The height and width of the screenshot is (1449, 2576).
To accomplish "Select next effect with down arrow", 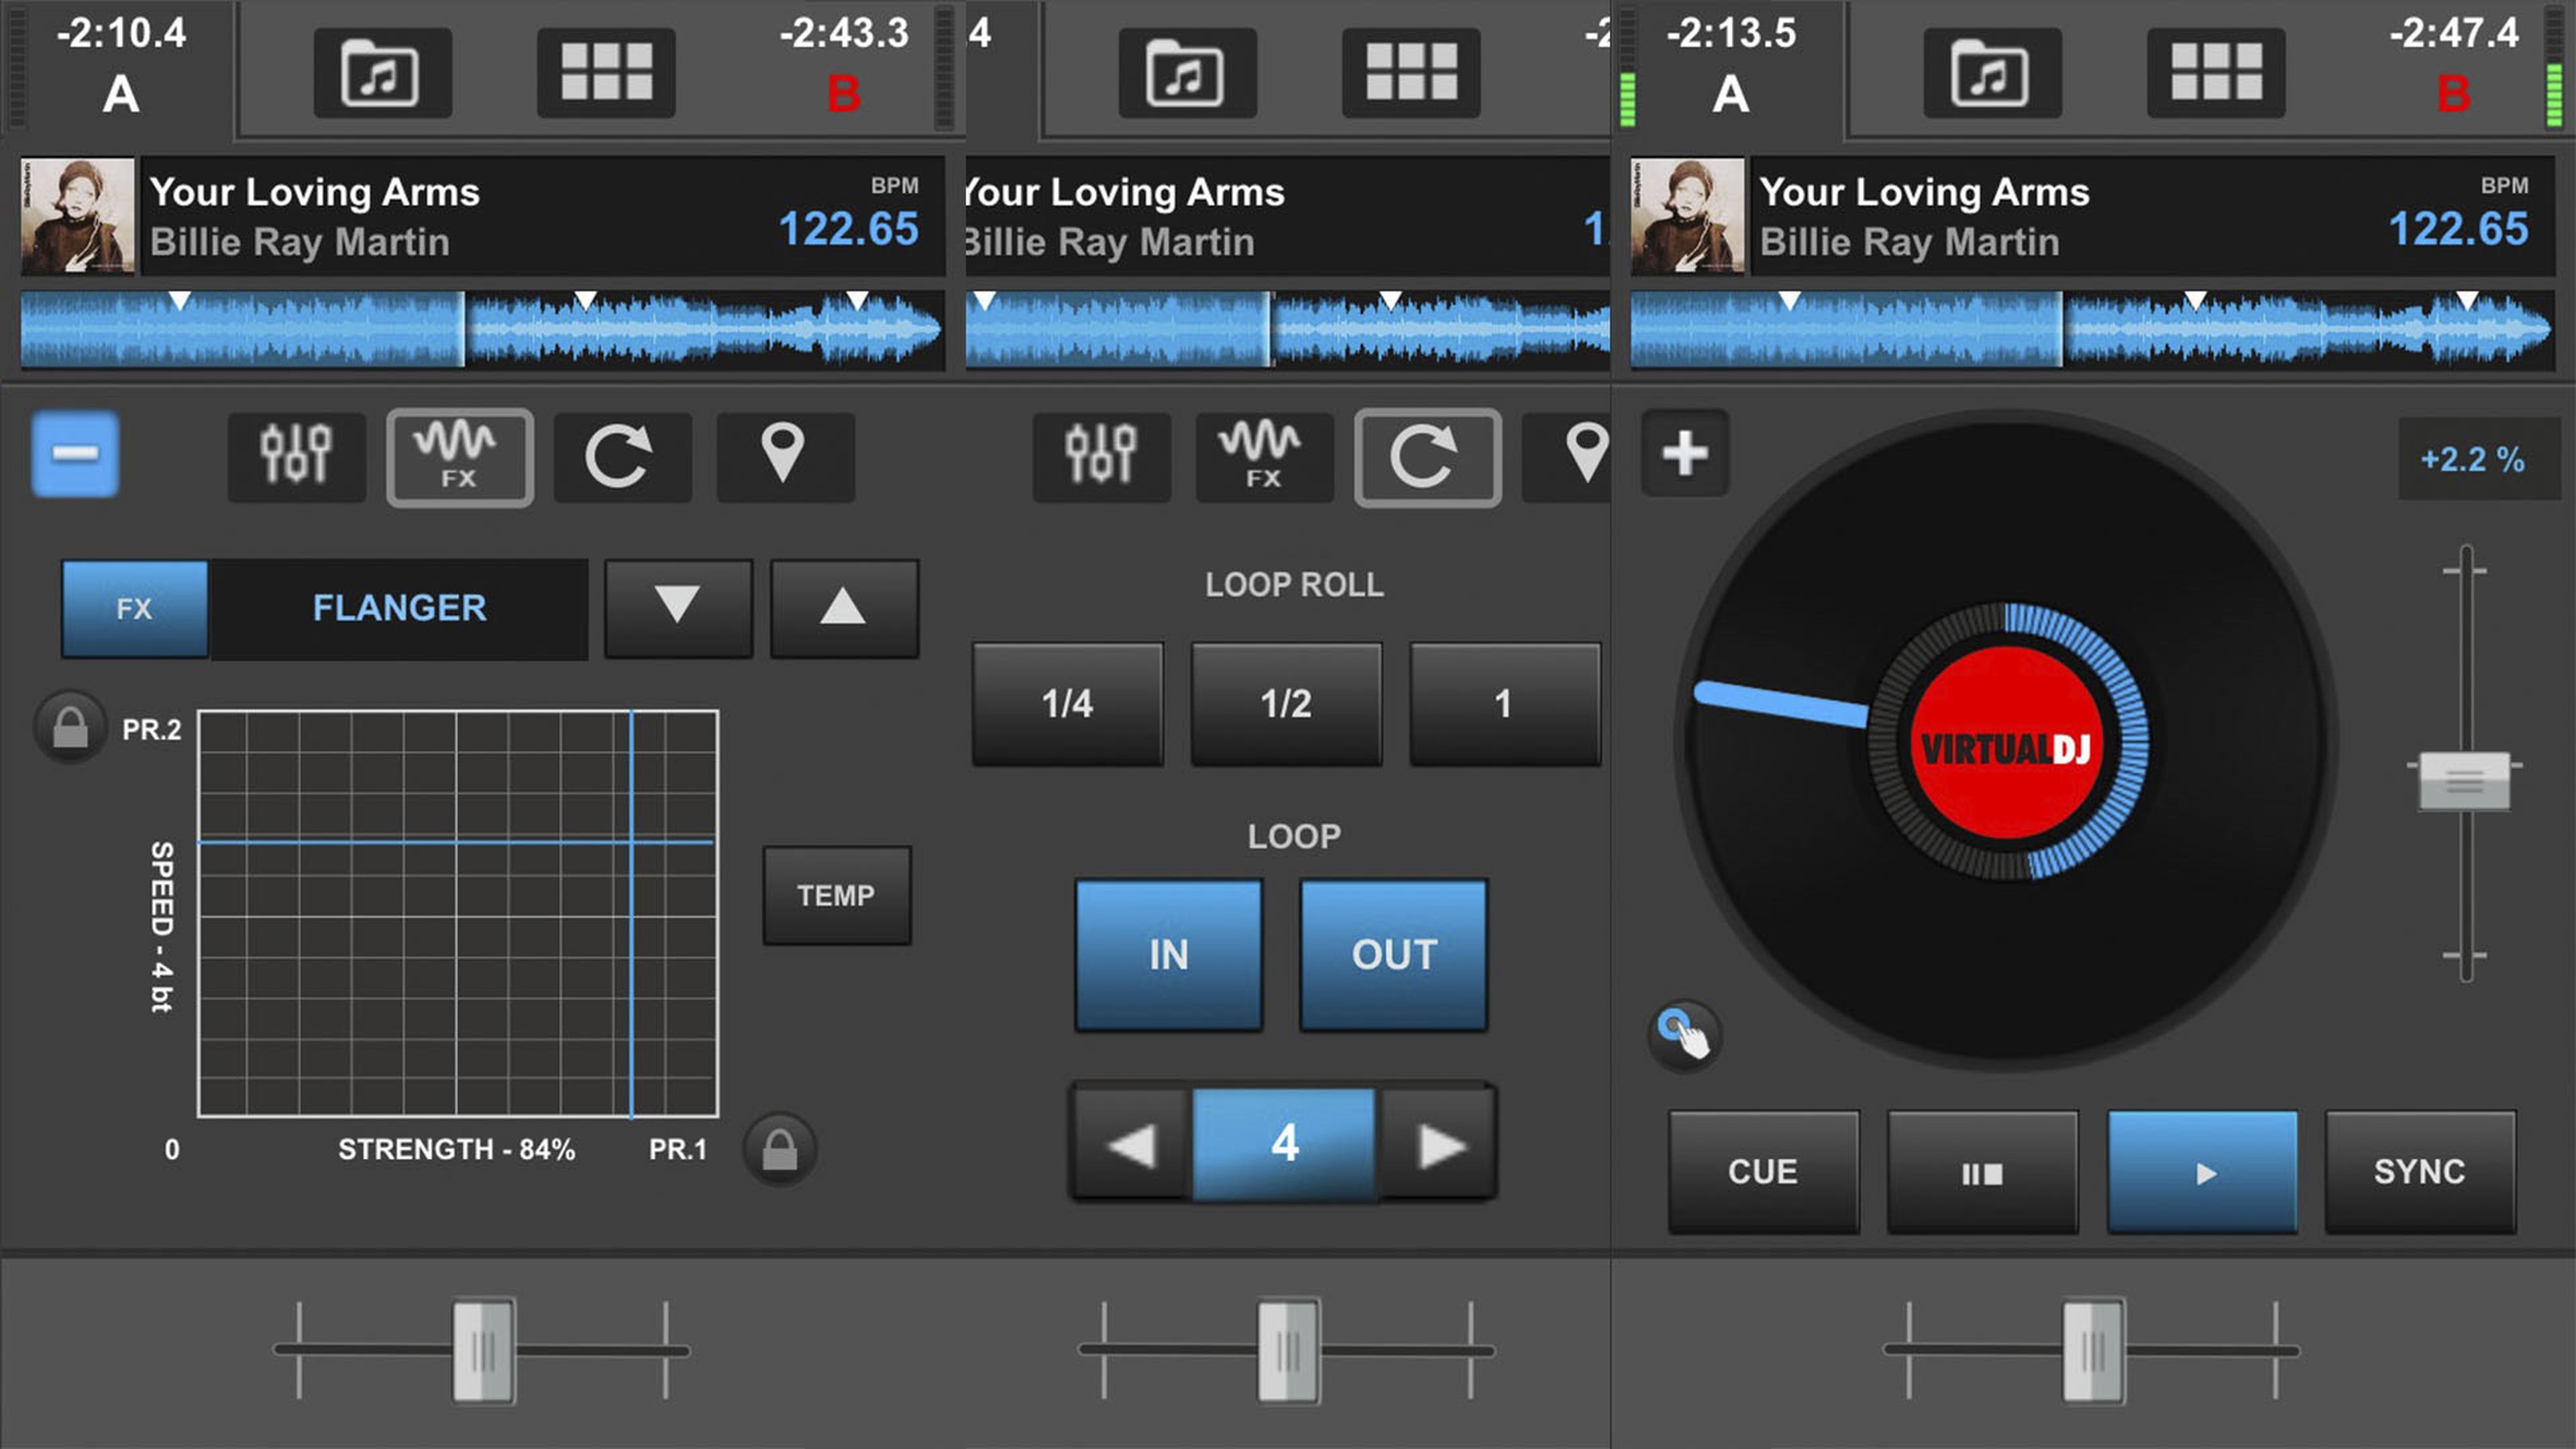I will [x=678, y=608].
